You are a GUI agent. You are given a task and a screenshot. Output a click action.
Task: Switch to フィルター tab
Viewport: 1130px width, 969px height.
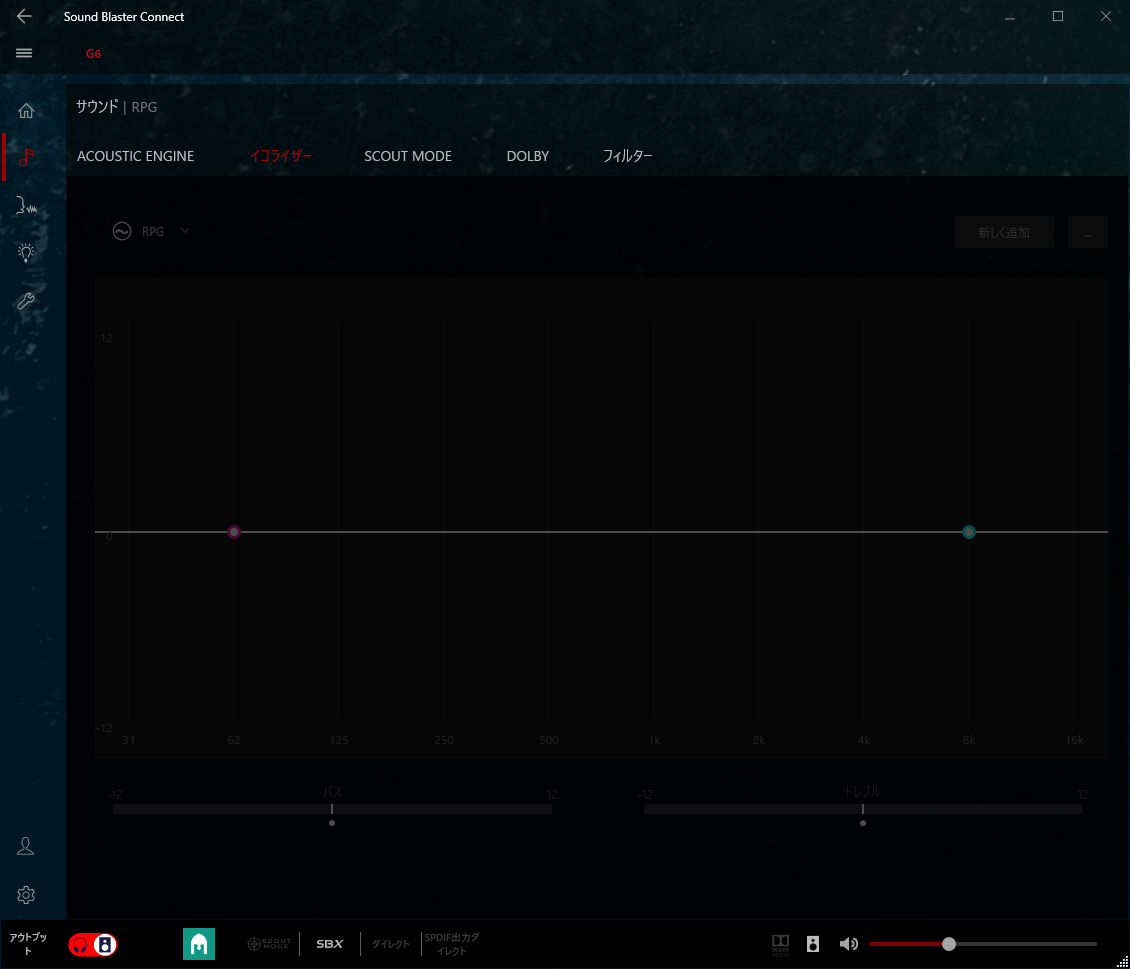[628, 156]
